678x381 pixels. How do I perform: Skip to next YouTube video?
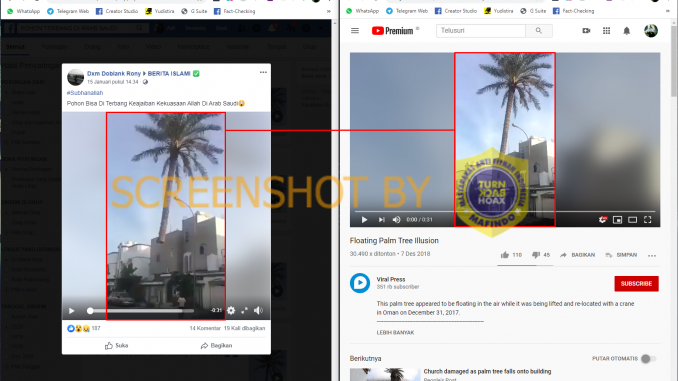pos(381,220)
